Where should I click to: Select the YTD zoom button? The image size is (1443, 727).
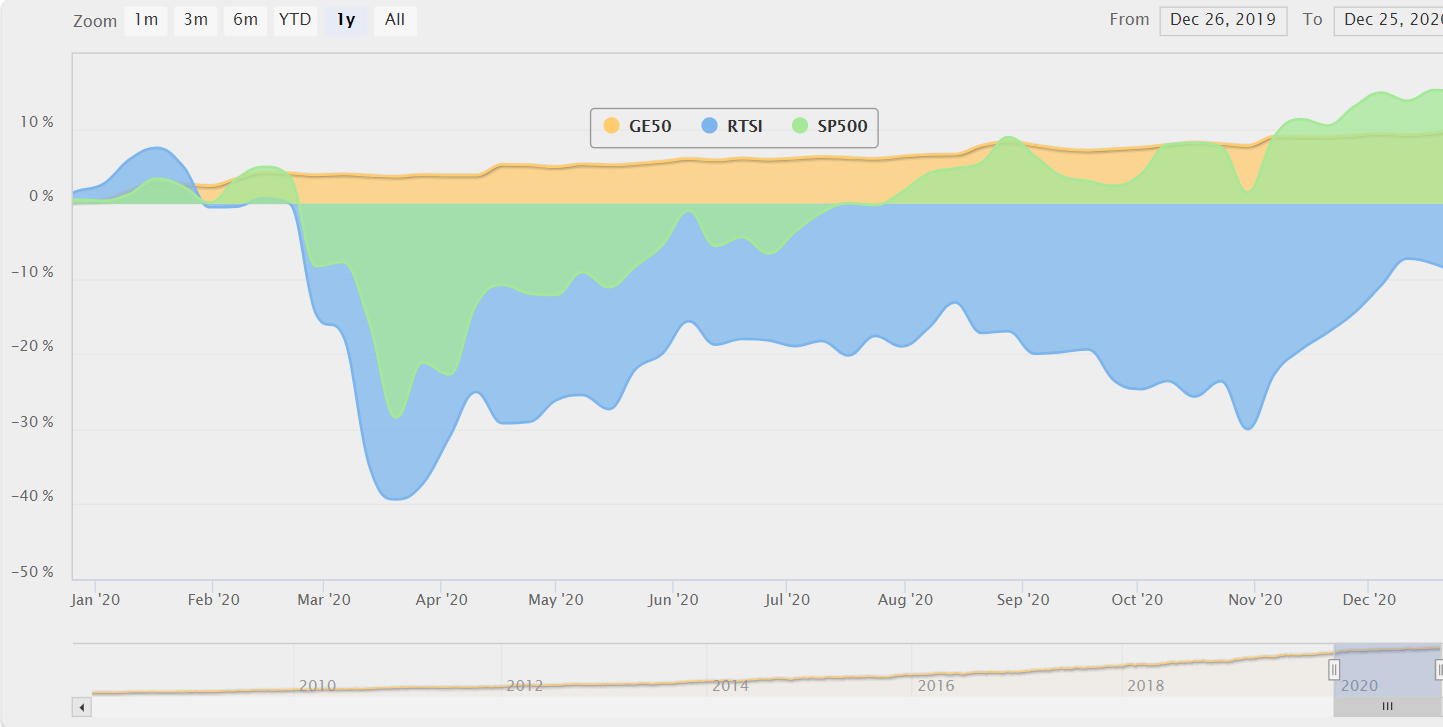point(295,20)
